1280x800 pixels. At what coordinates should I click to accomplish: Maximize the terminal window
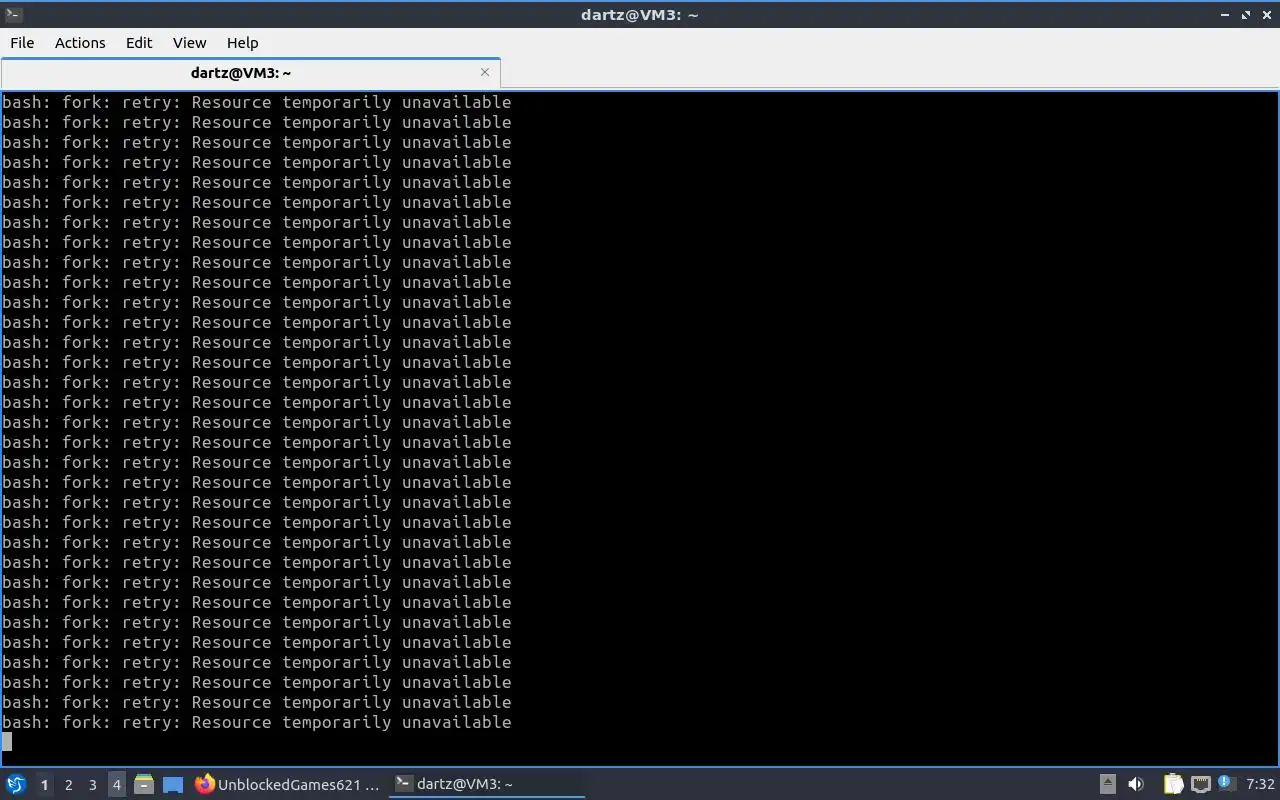click(x=1246, y=15)
